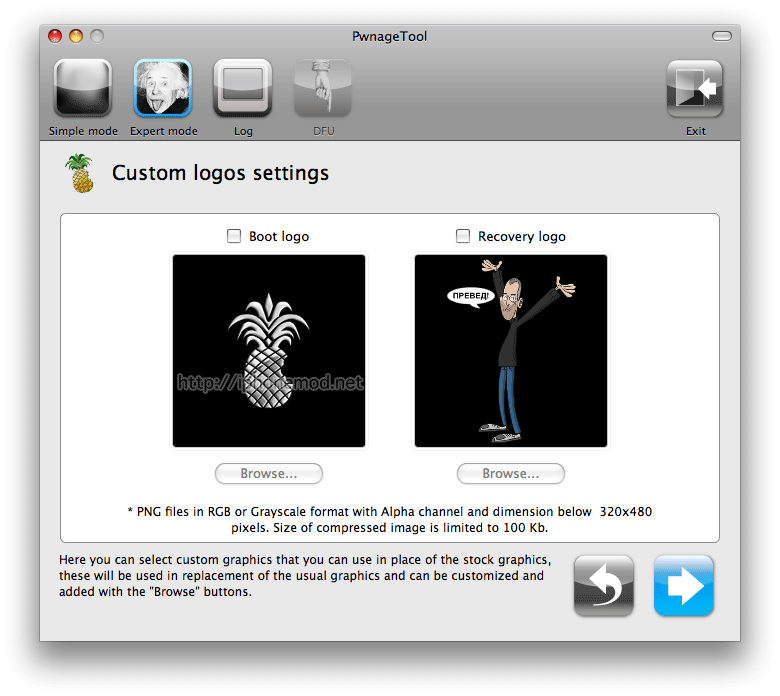The height and width of the screenshot is (696, 780).
Task: Click the "Here you can select custom graphics" description
Action: [x=305, y=576]
